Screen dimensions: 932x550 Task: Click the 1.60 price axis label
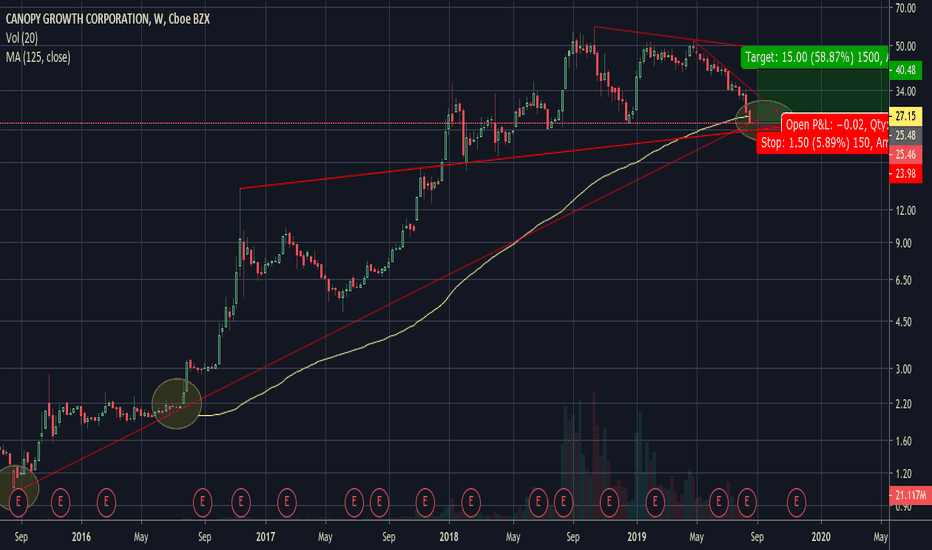(903, 441)
